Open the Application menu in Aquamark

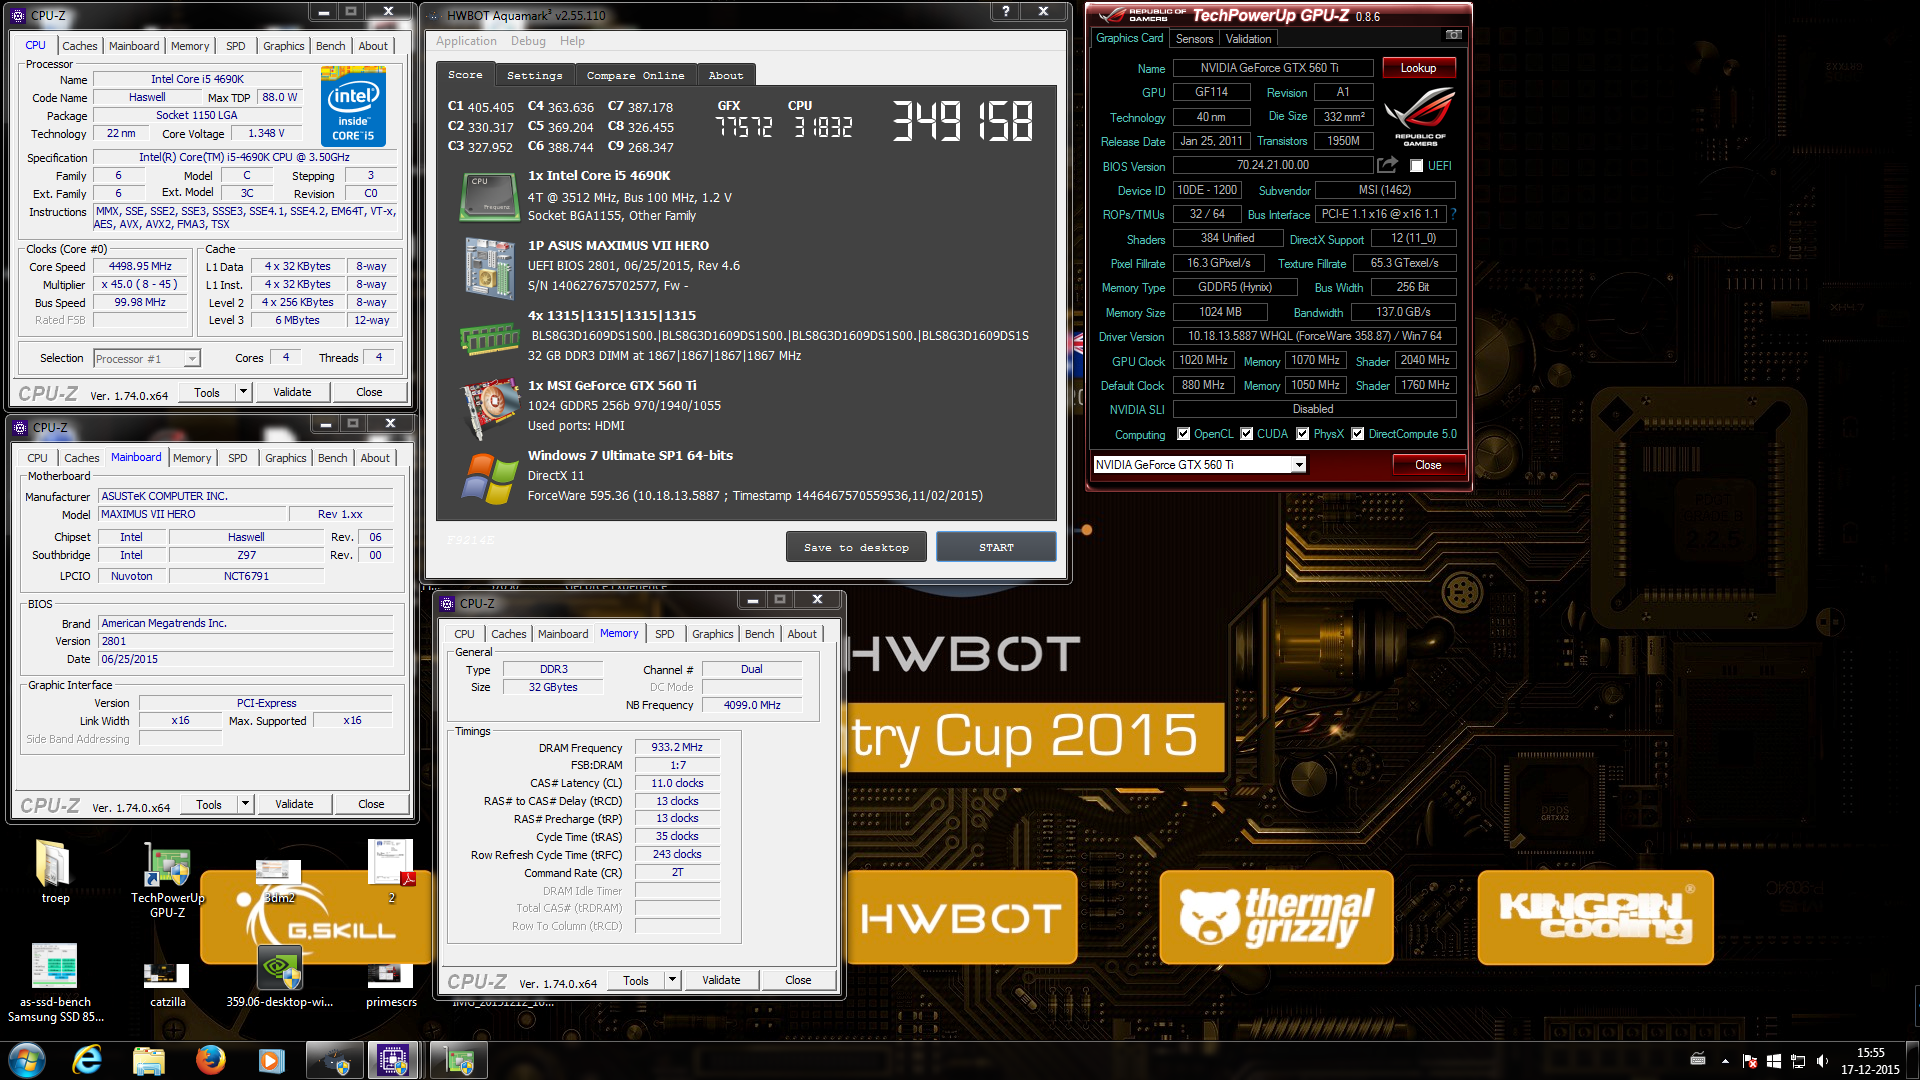466,41
